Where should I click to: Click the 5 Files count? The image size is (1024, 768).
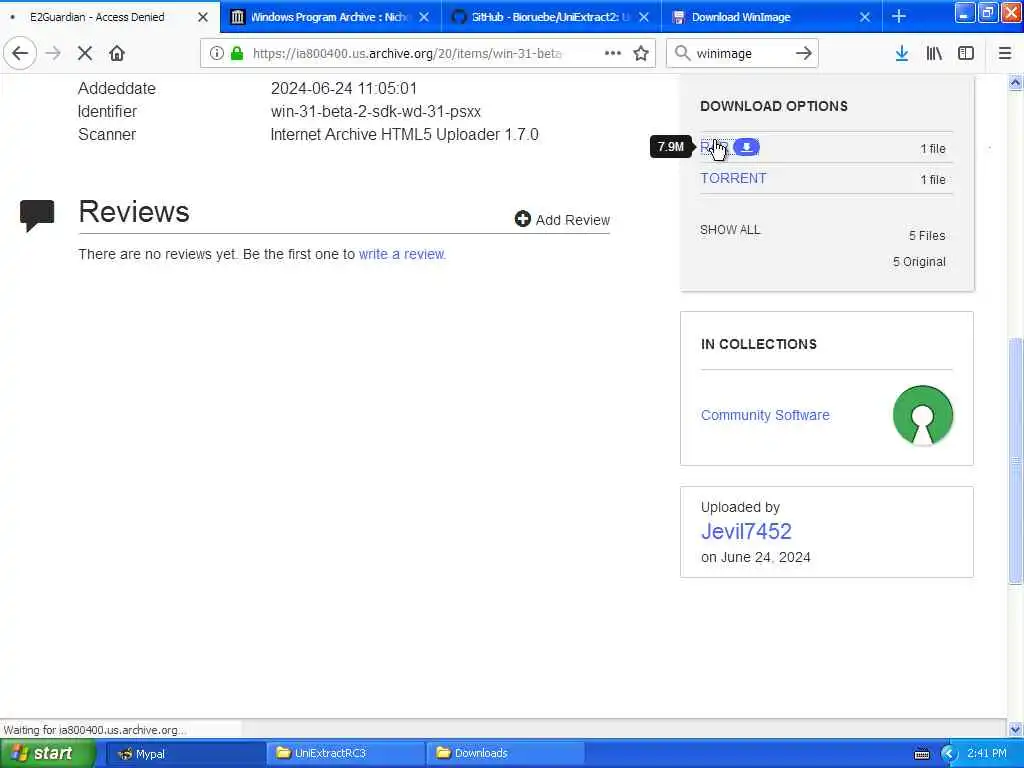(x=927, y=236)
